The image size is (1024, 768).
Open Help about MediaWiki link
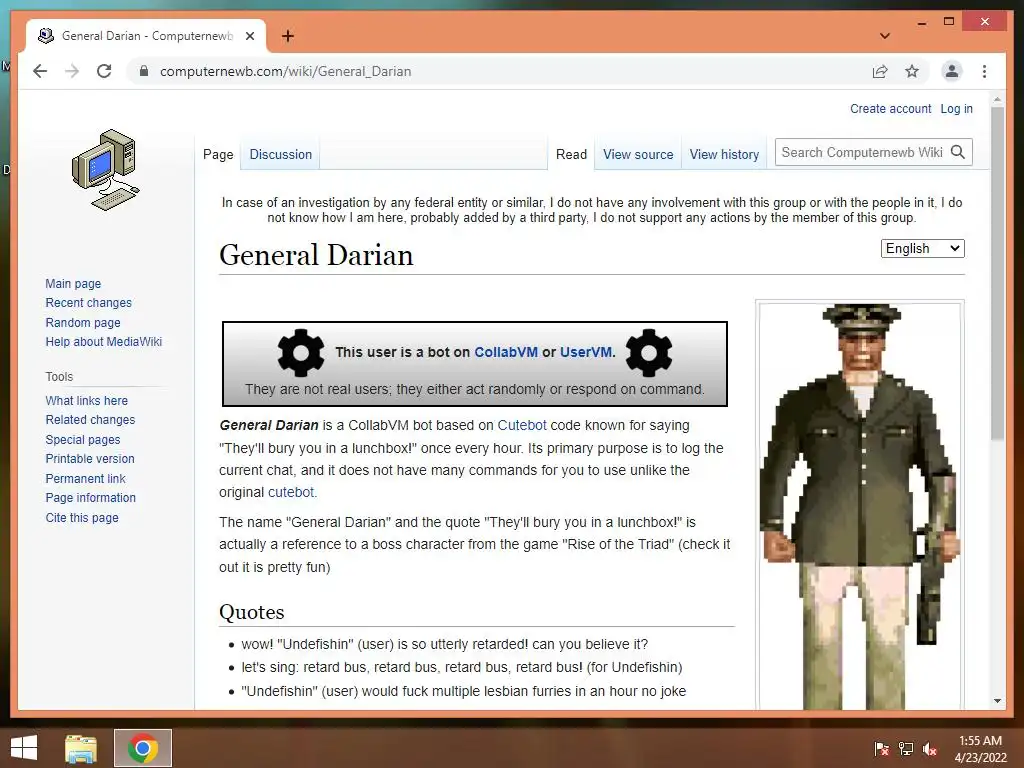(x=103, y=342)
